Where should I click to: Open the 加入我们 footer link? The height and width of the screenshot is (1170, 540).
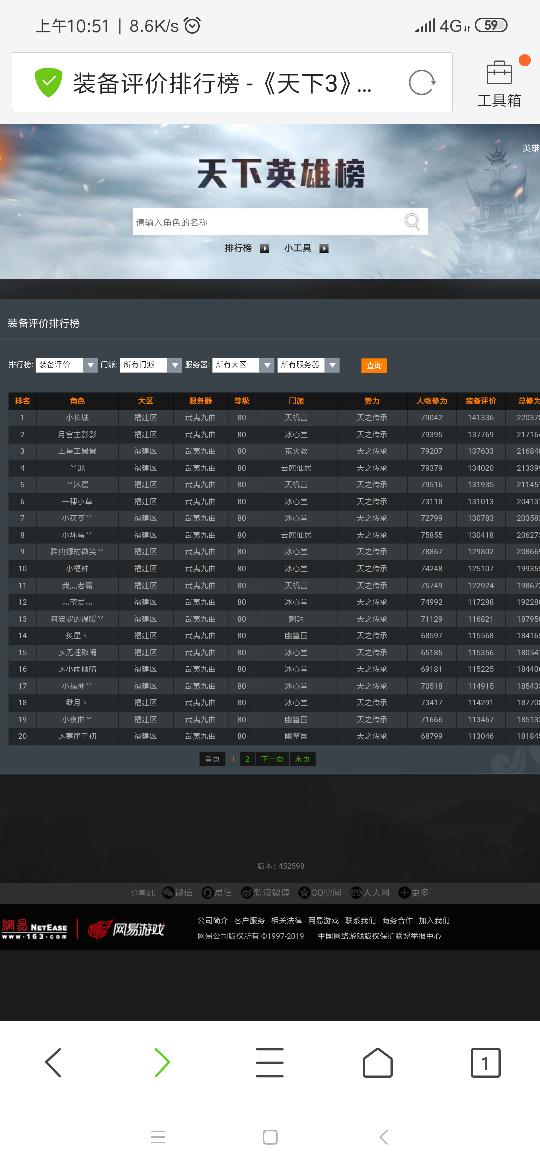(433, 921)
